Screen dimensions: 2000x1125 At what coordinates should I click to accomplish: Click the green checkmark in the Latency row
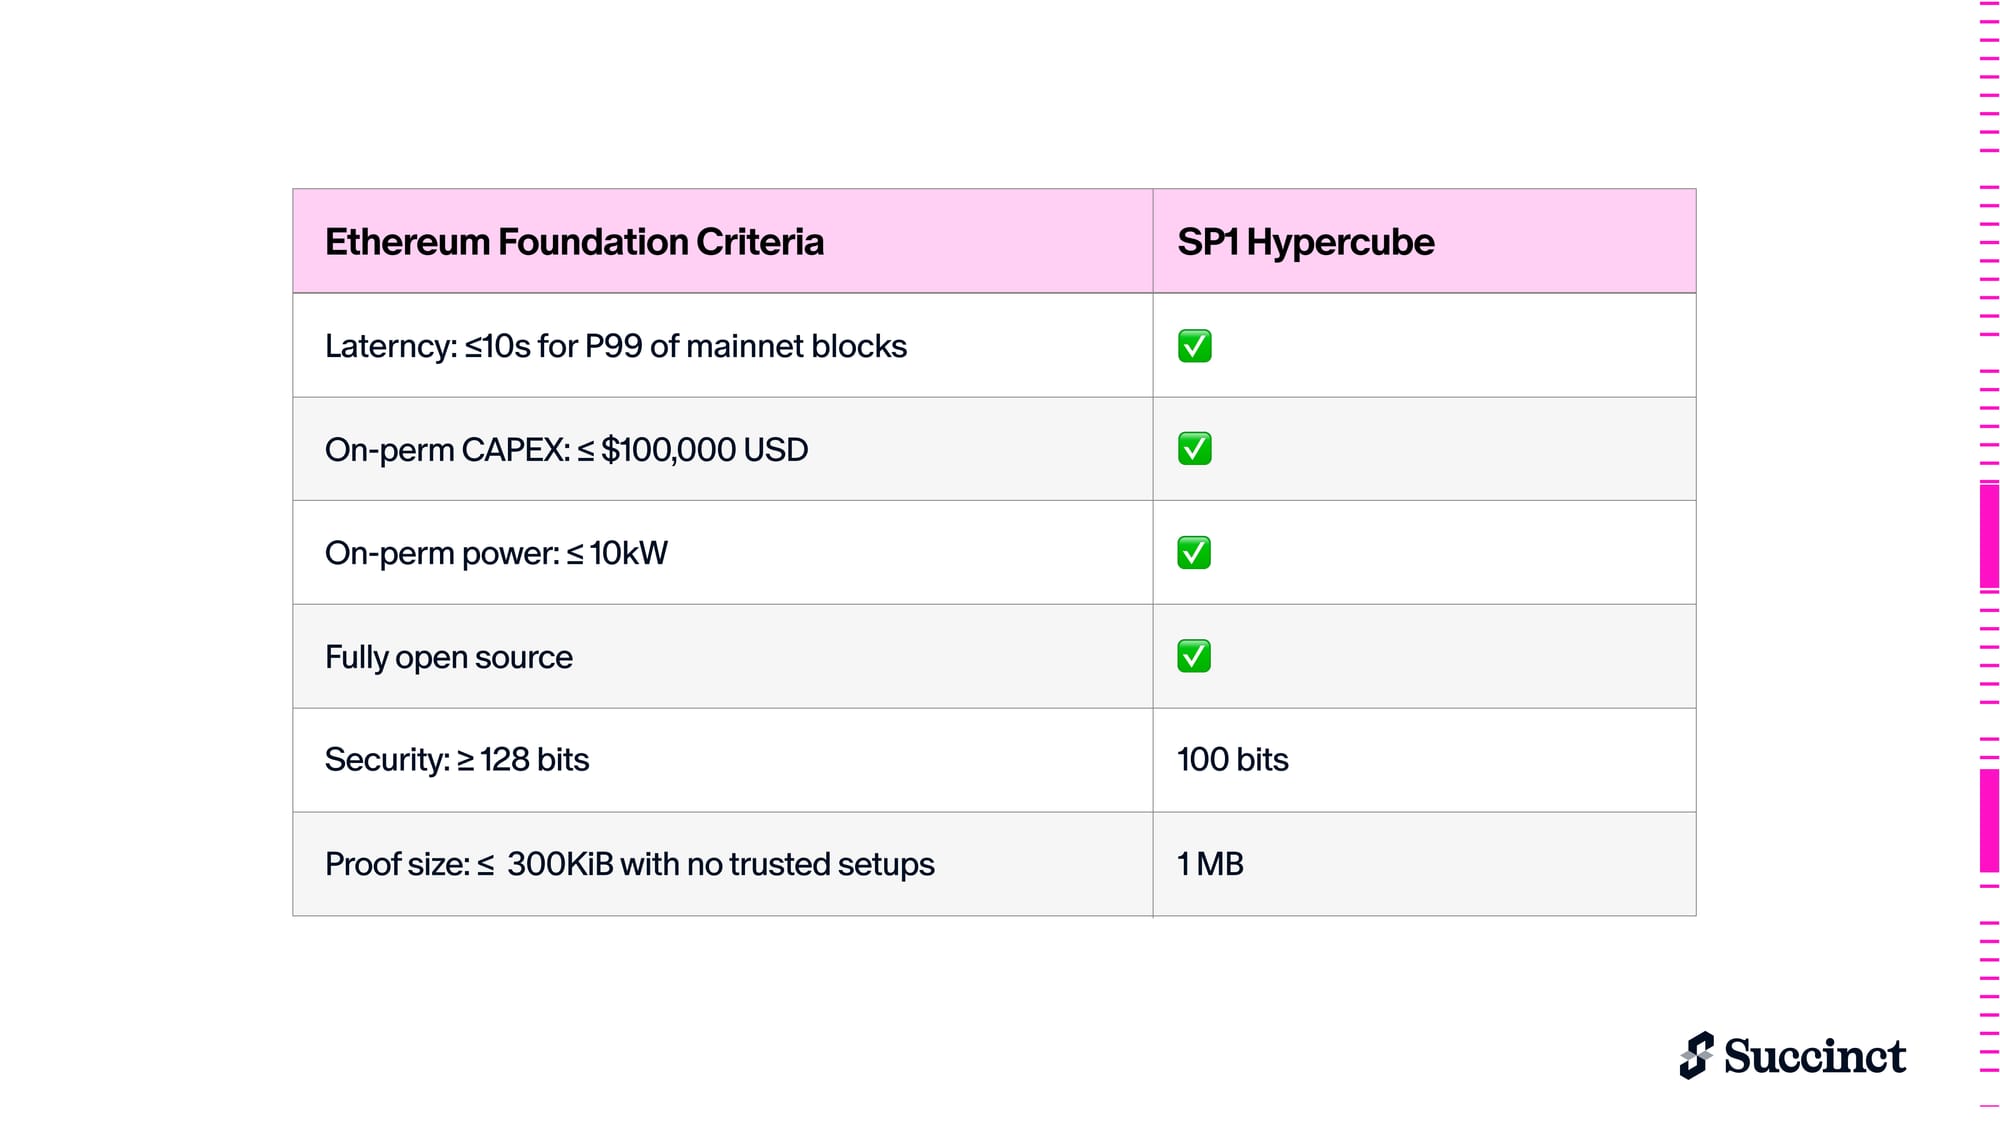[x=1194, y=346]
